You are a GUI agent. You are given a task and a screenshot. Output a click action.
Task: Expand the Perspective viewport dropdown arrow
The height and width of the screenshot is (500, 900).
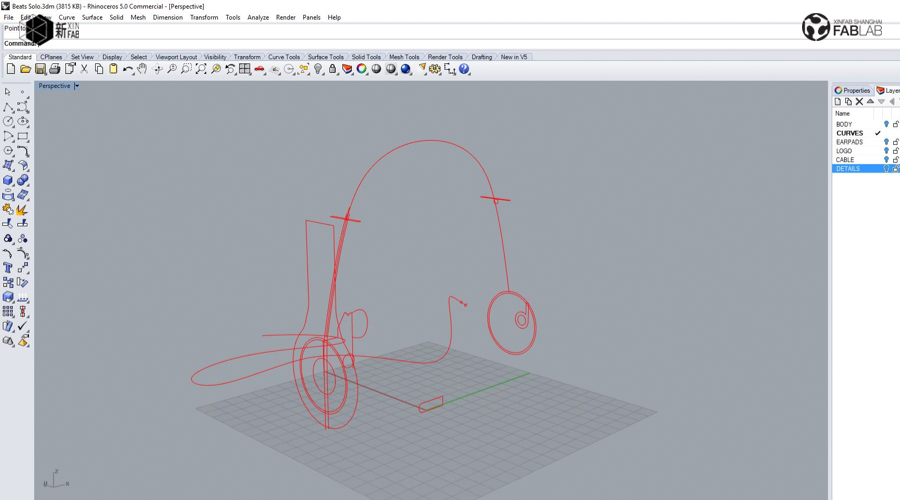tap(76, 86)
